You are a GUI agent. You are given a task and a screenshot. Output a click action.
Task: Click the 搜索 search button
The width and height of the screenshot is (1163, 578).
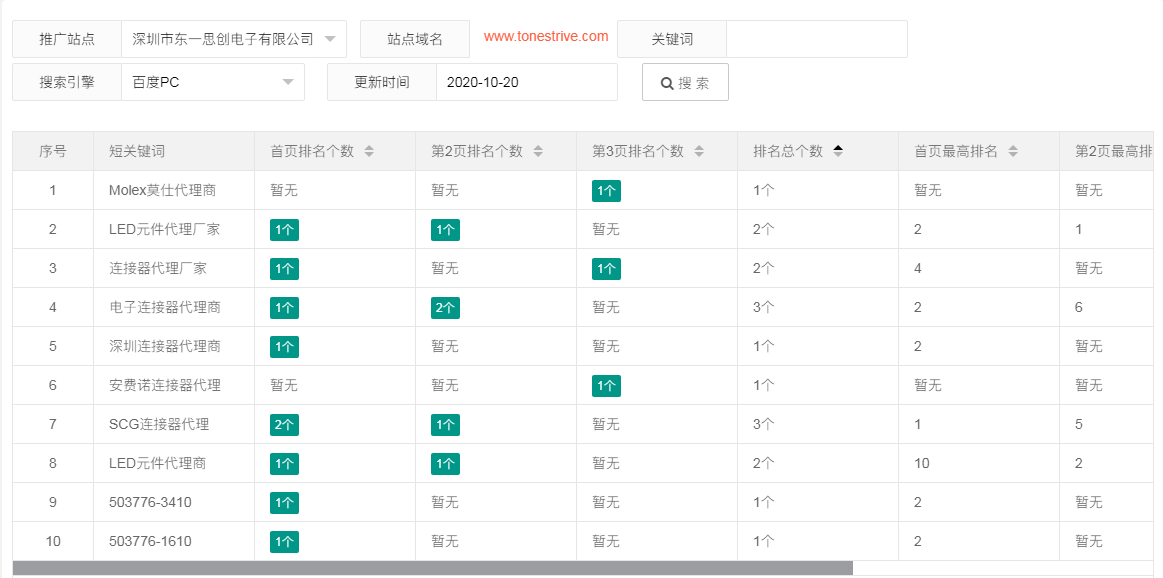685,83
